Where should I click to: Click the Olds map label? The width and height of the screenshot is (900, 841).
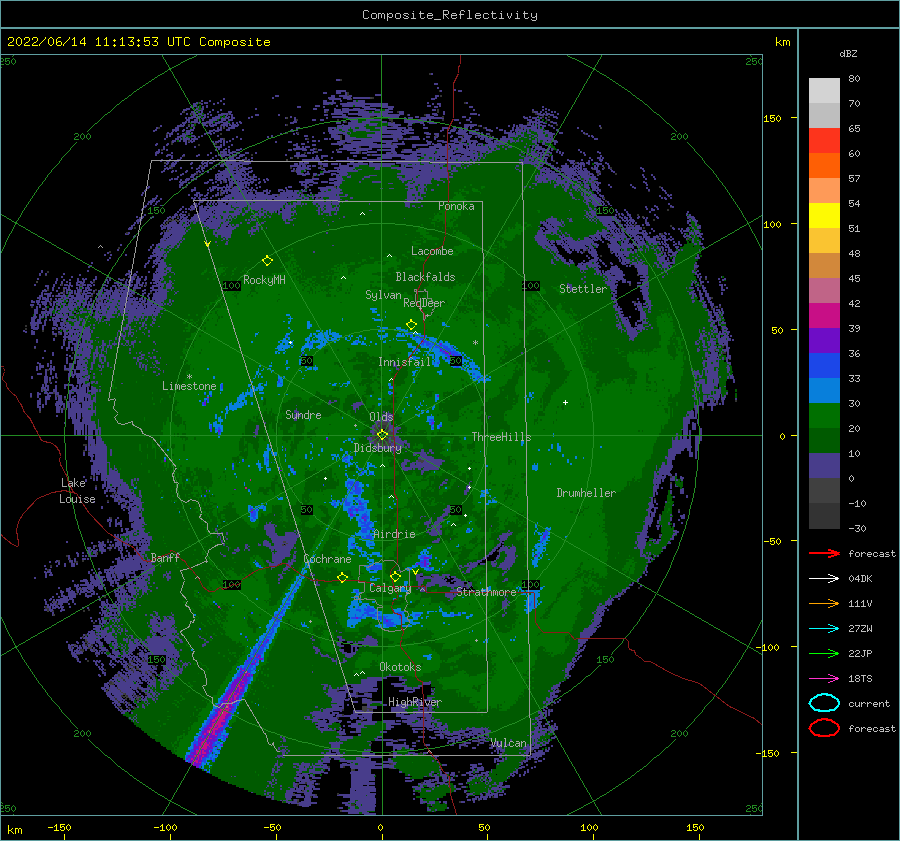click(381, 416)
